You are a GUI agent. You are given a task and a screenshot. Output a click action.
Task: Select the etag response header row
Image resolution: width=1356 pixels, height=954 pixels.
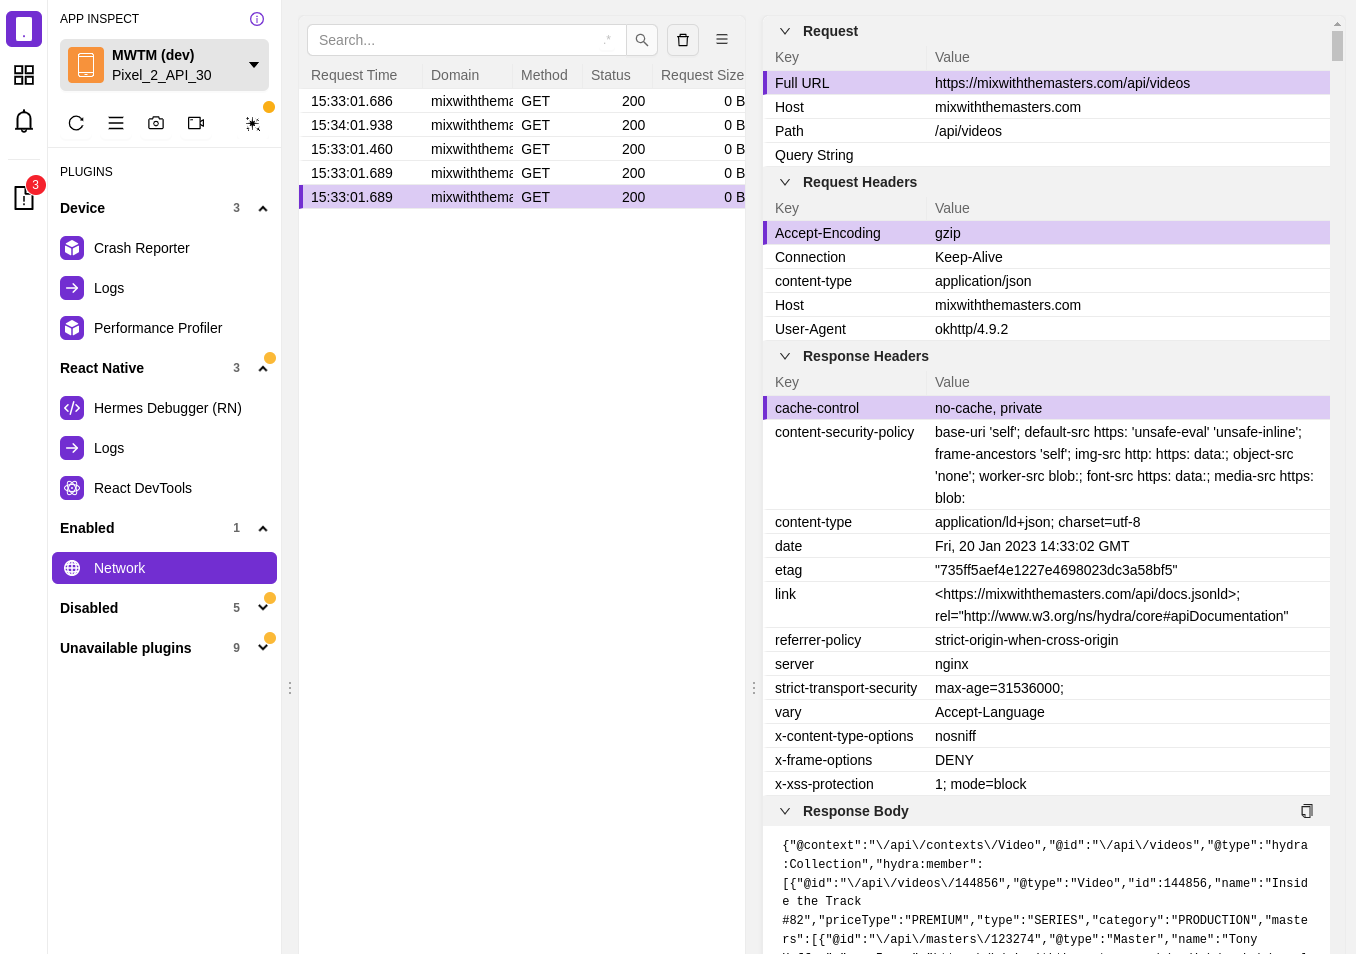pos(1046,570)
